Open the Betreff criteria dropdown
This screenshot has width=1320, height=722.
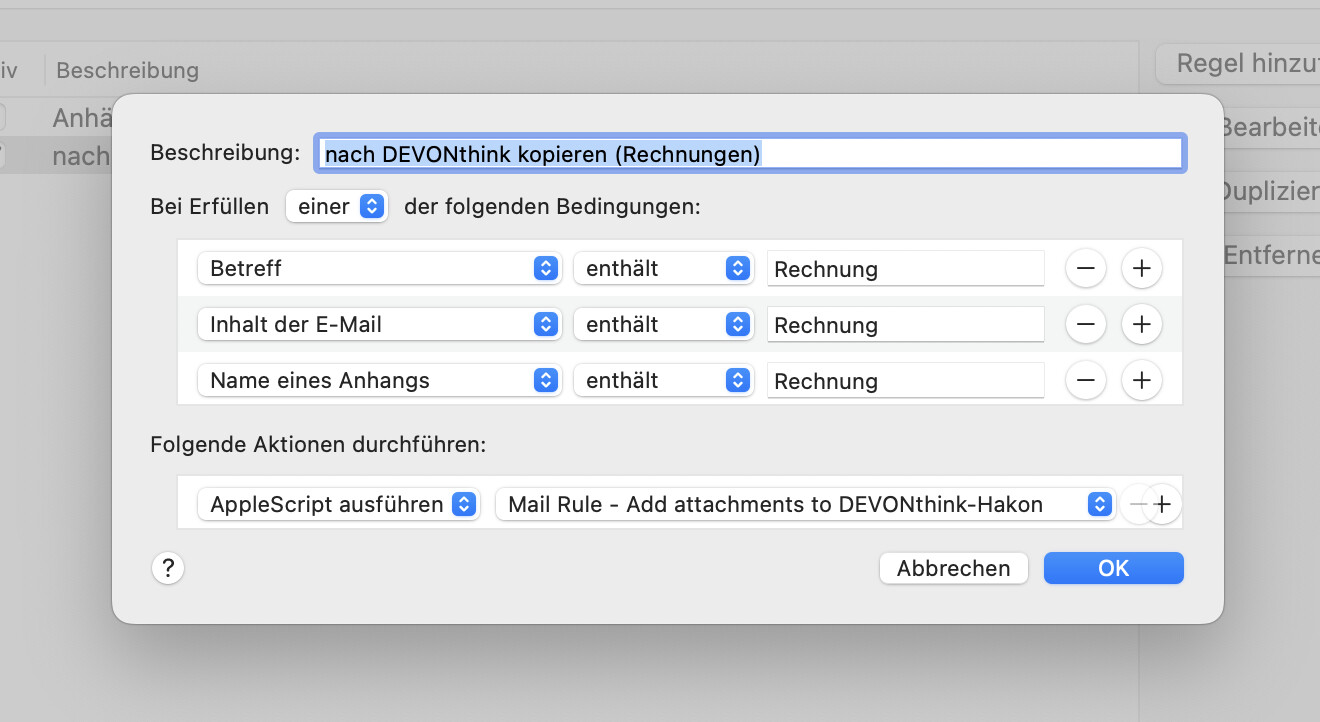378,268
